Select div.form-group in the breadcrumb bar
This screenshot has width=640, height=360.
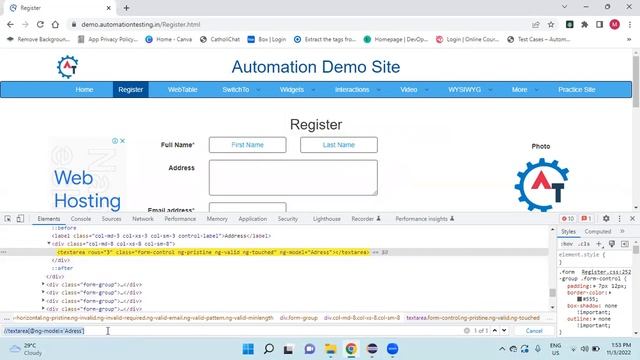(x=298, y=318)
